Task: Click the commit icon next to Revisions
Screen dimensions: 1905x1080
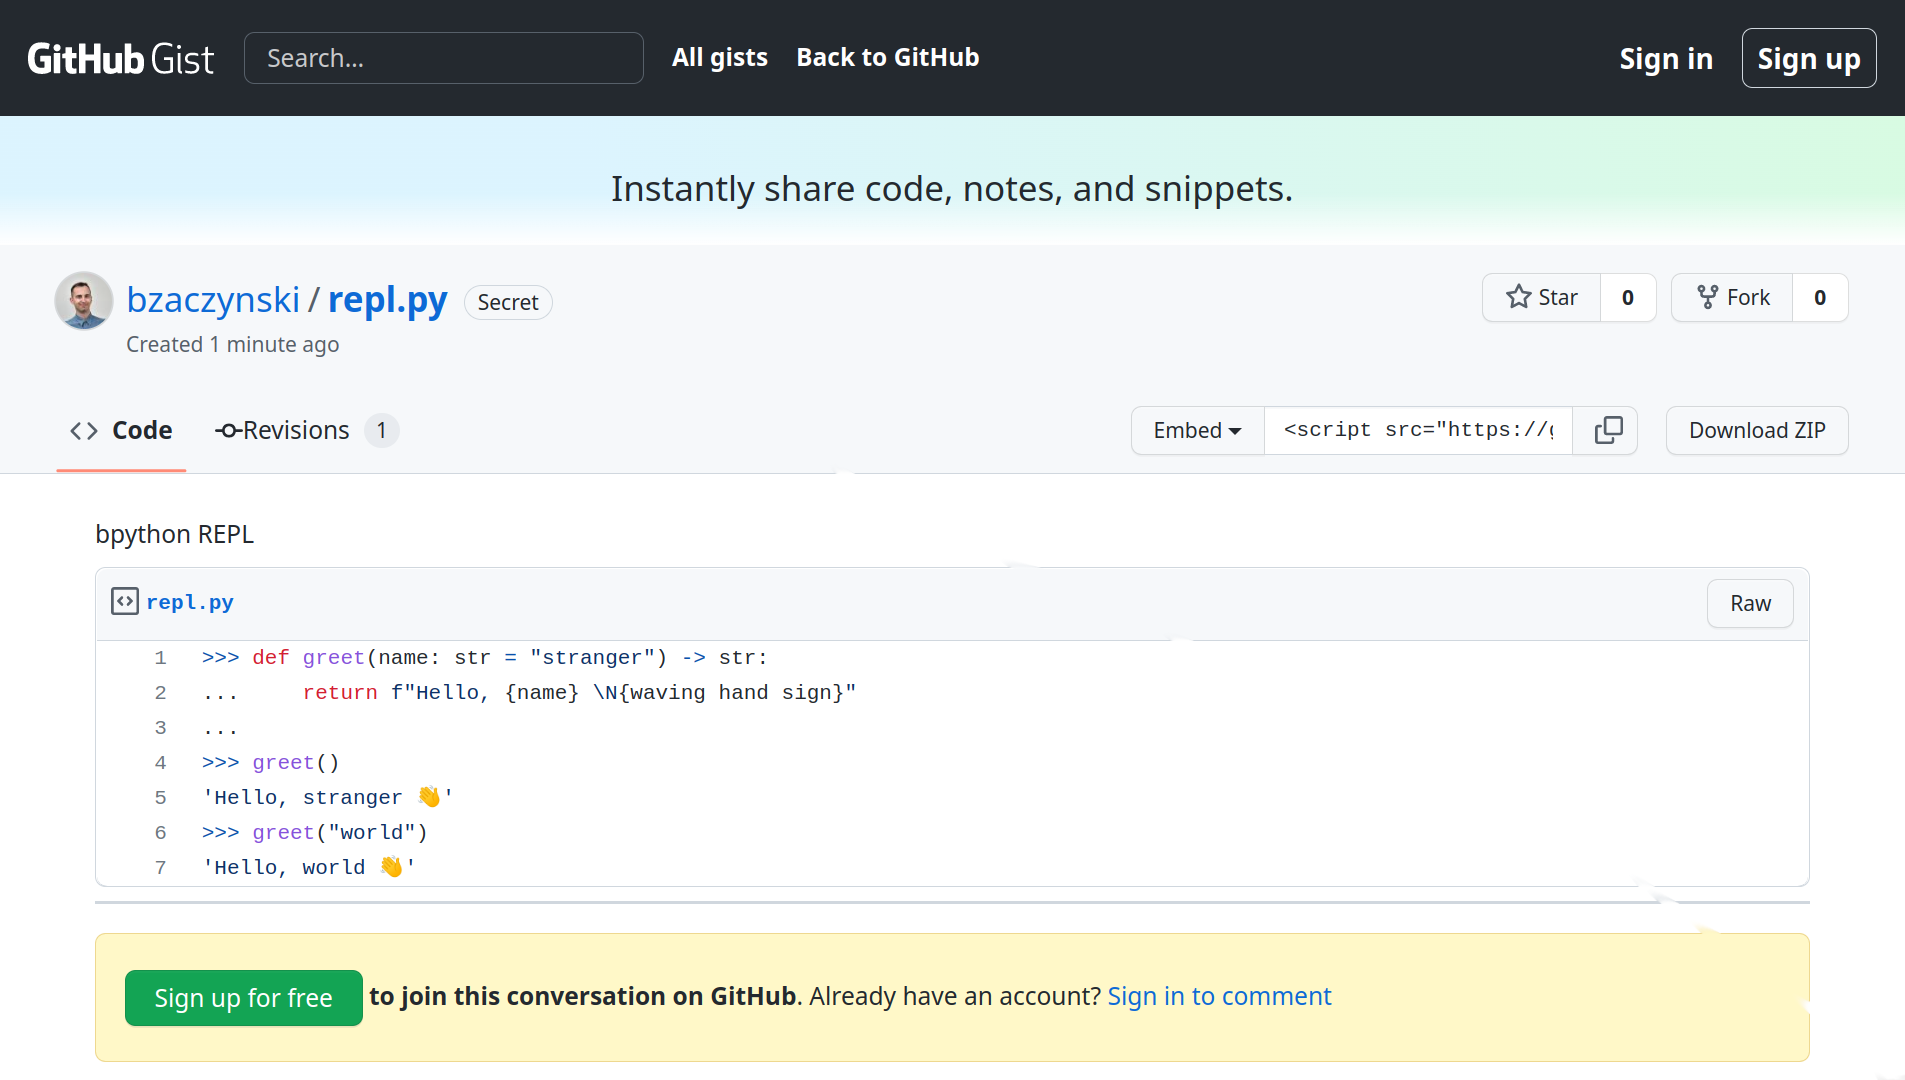Action: tap(228, 430)
